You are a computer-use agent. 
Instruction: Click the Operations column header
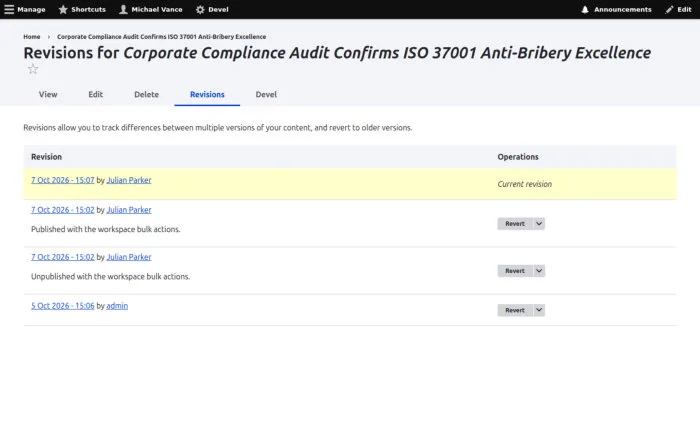pos(518,157)
